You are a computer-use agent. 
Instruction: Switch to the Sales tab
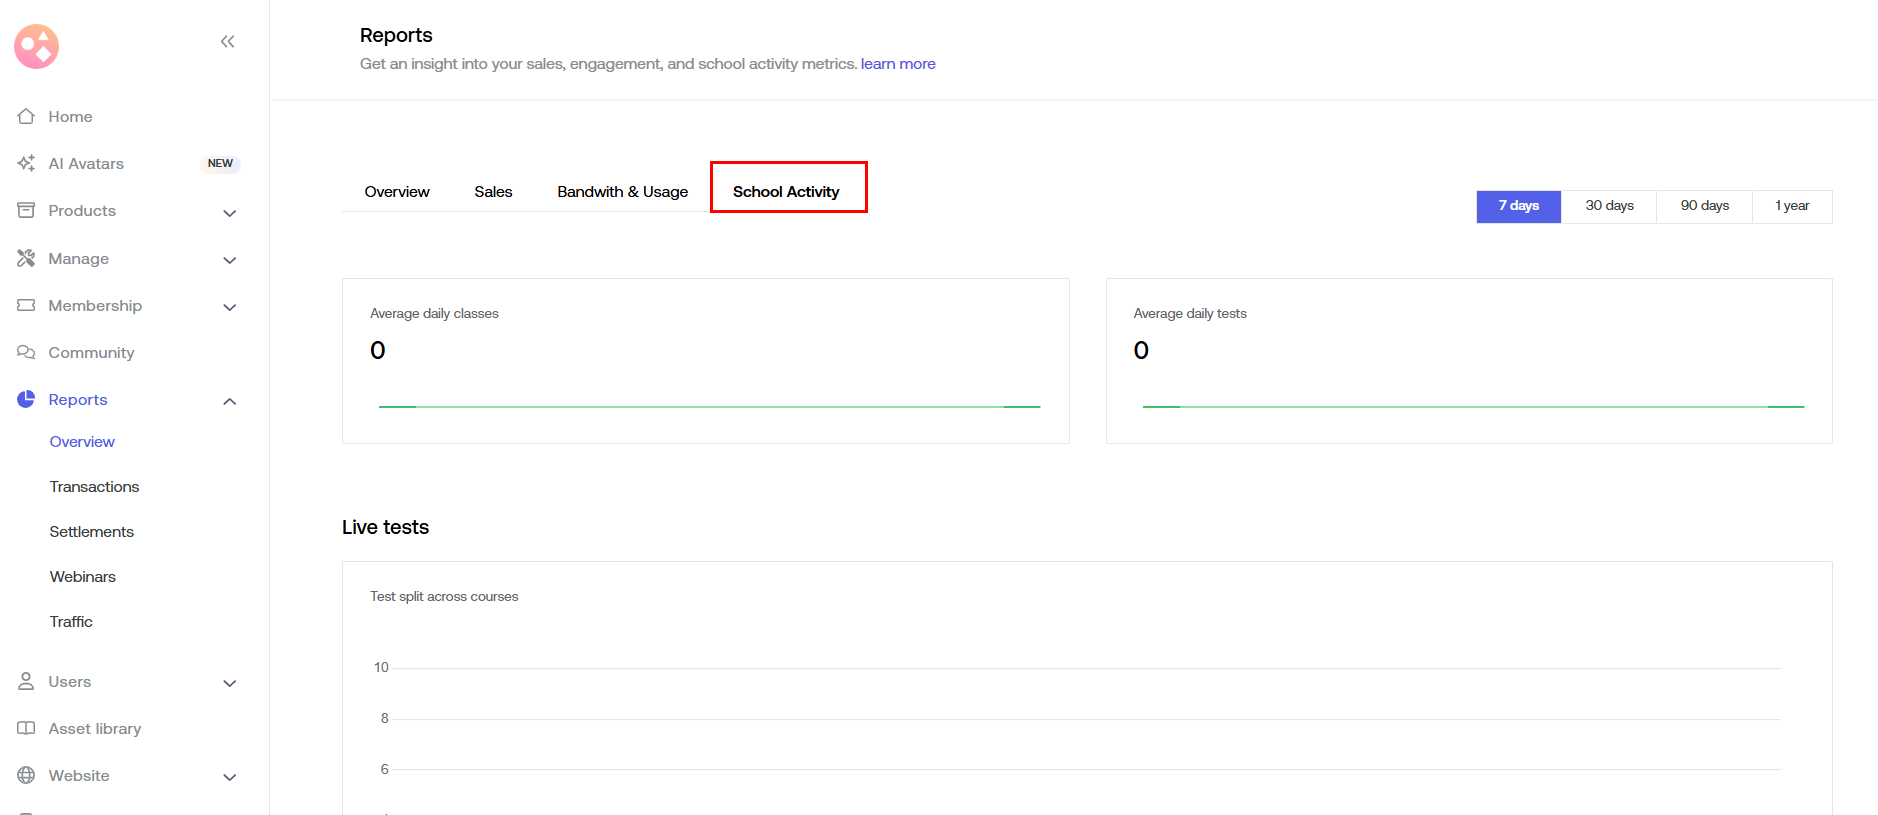[x=493, y=192]
